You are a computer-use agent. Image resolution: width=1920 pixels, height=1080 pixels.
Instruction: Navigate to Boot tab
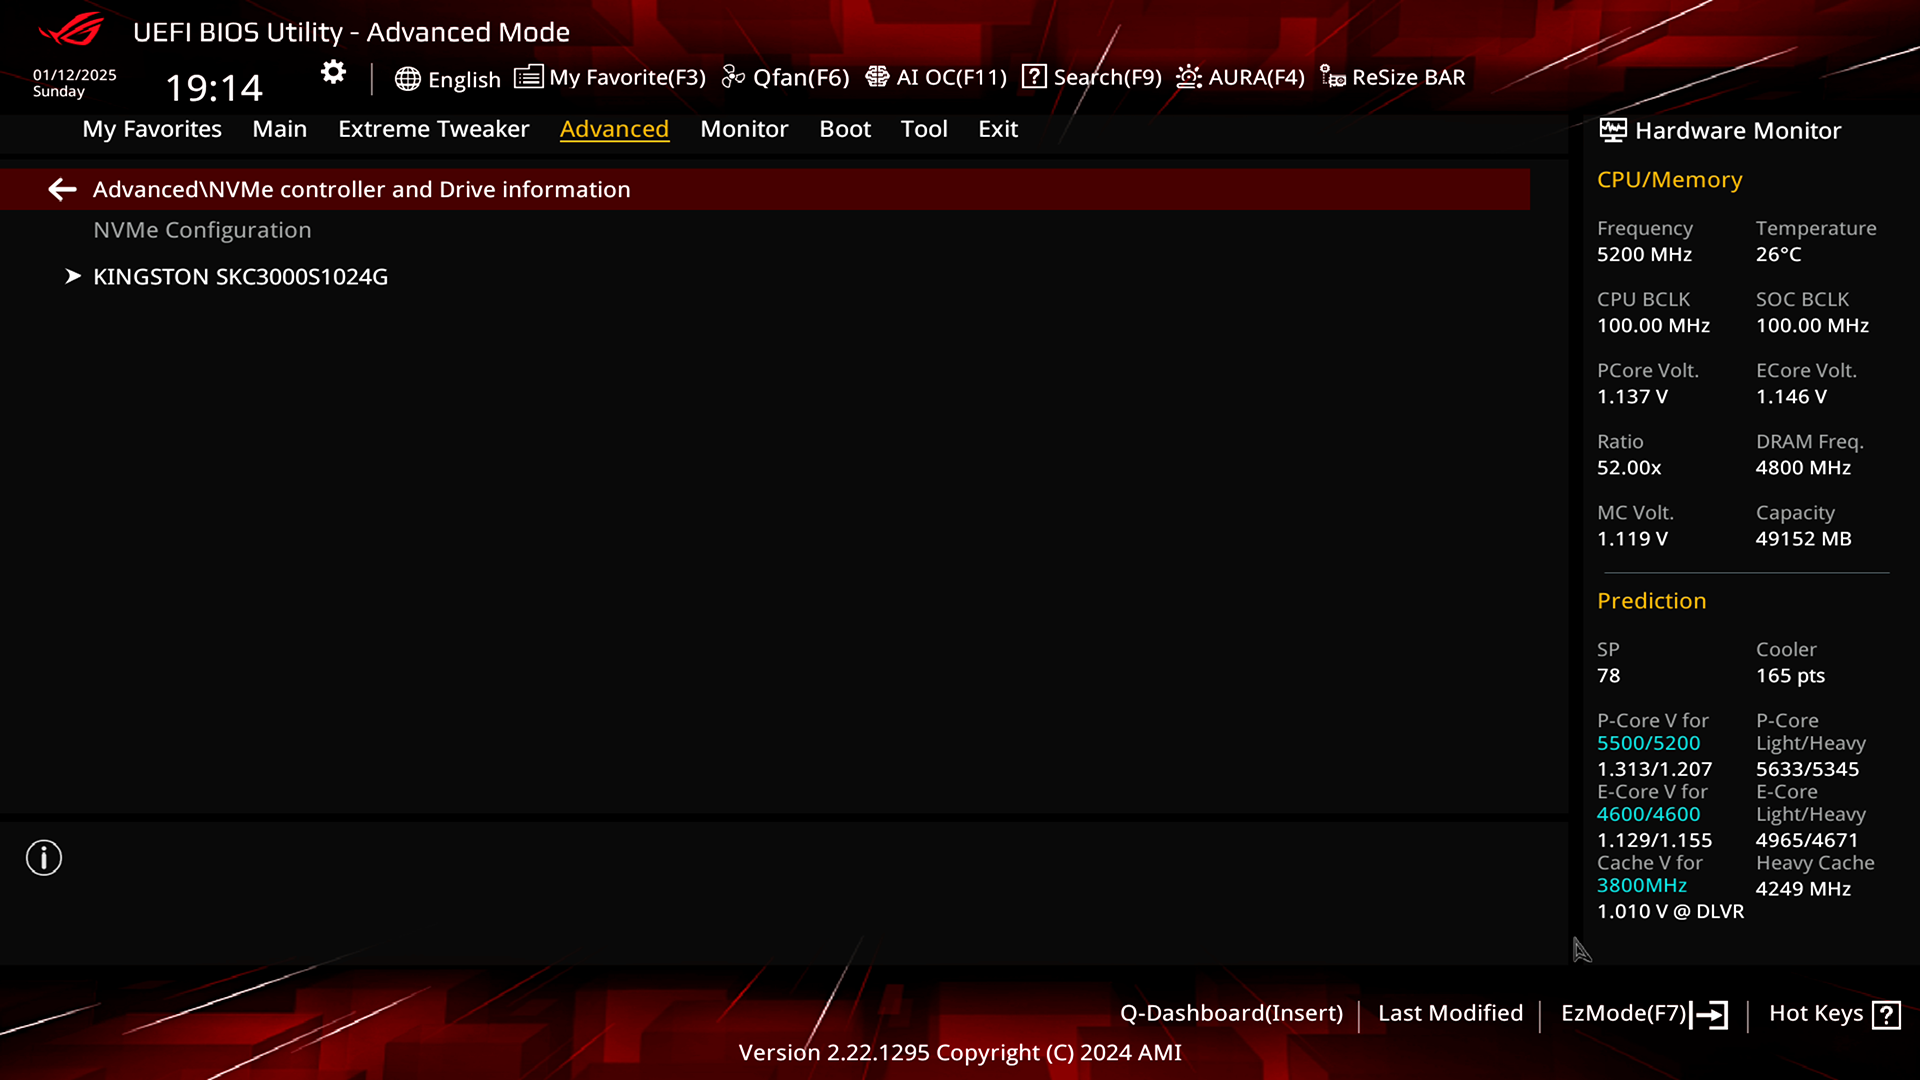click(x=845, y=128)
